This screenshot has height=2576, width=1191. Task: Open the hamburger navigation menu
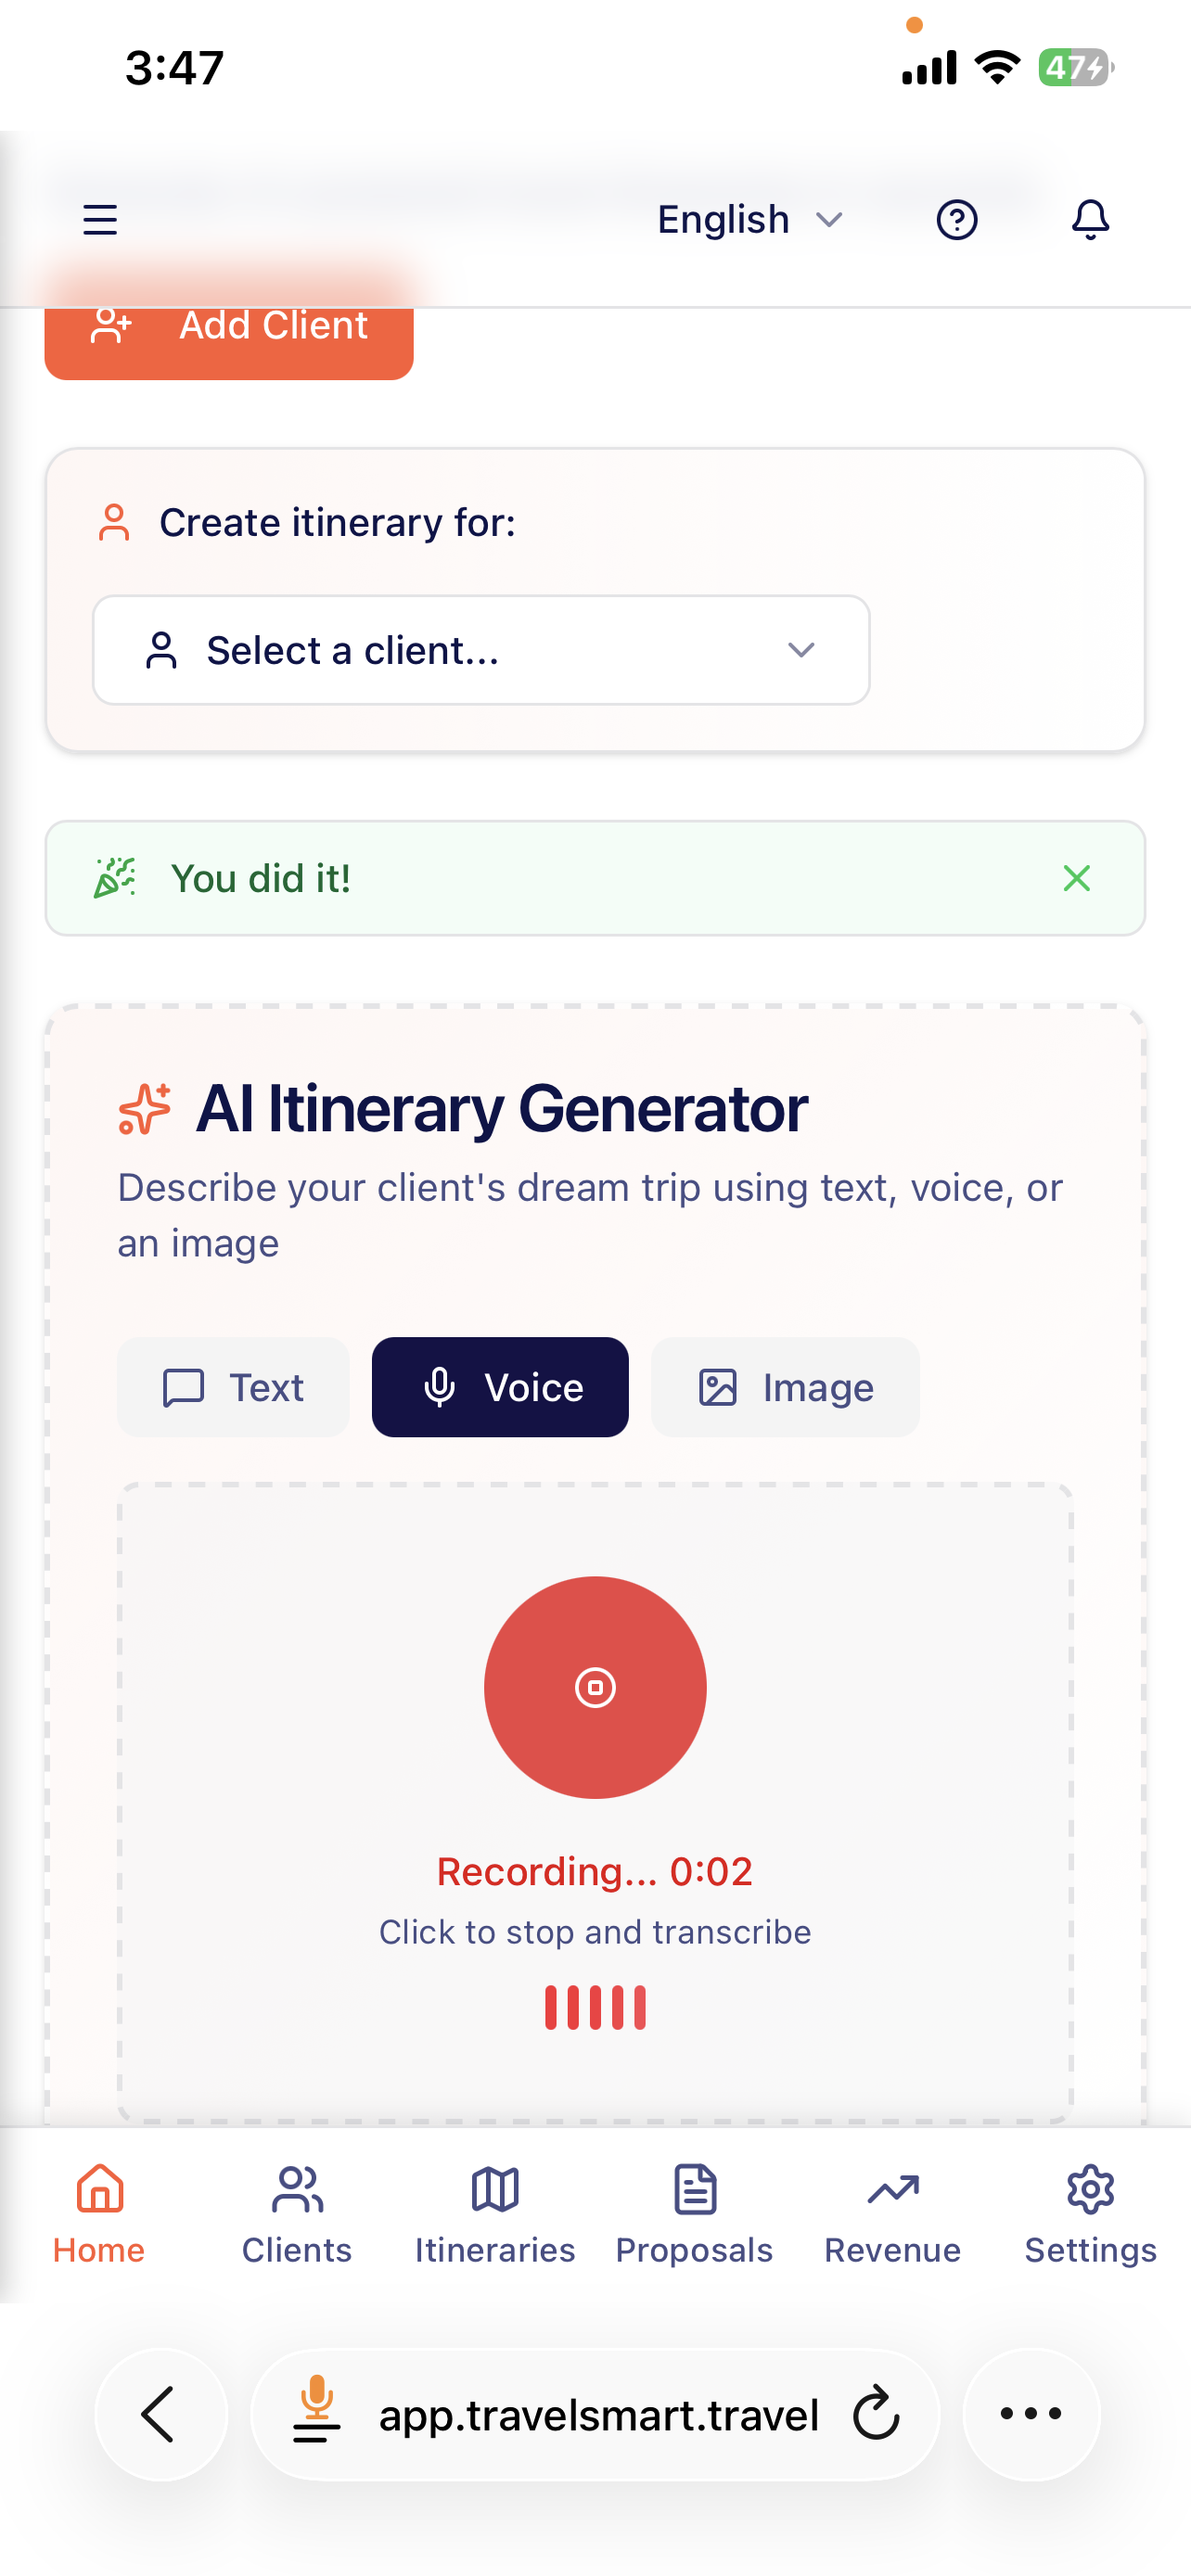pyautogui.click(x=99, y=219)
